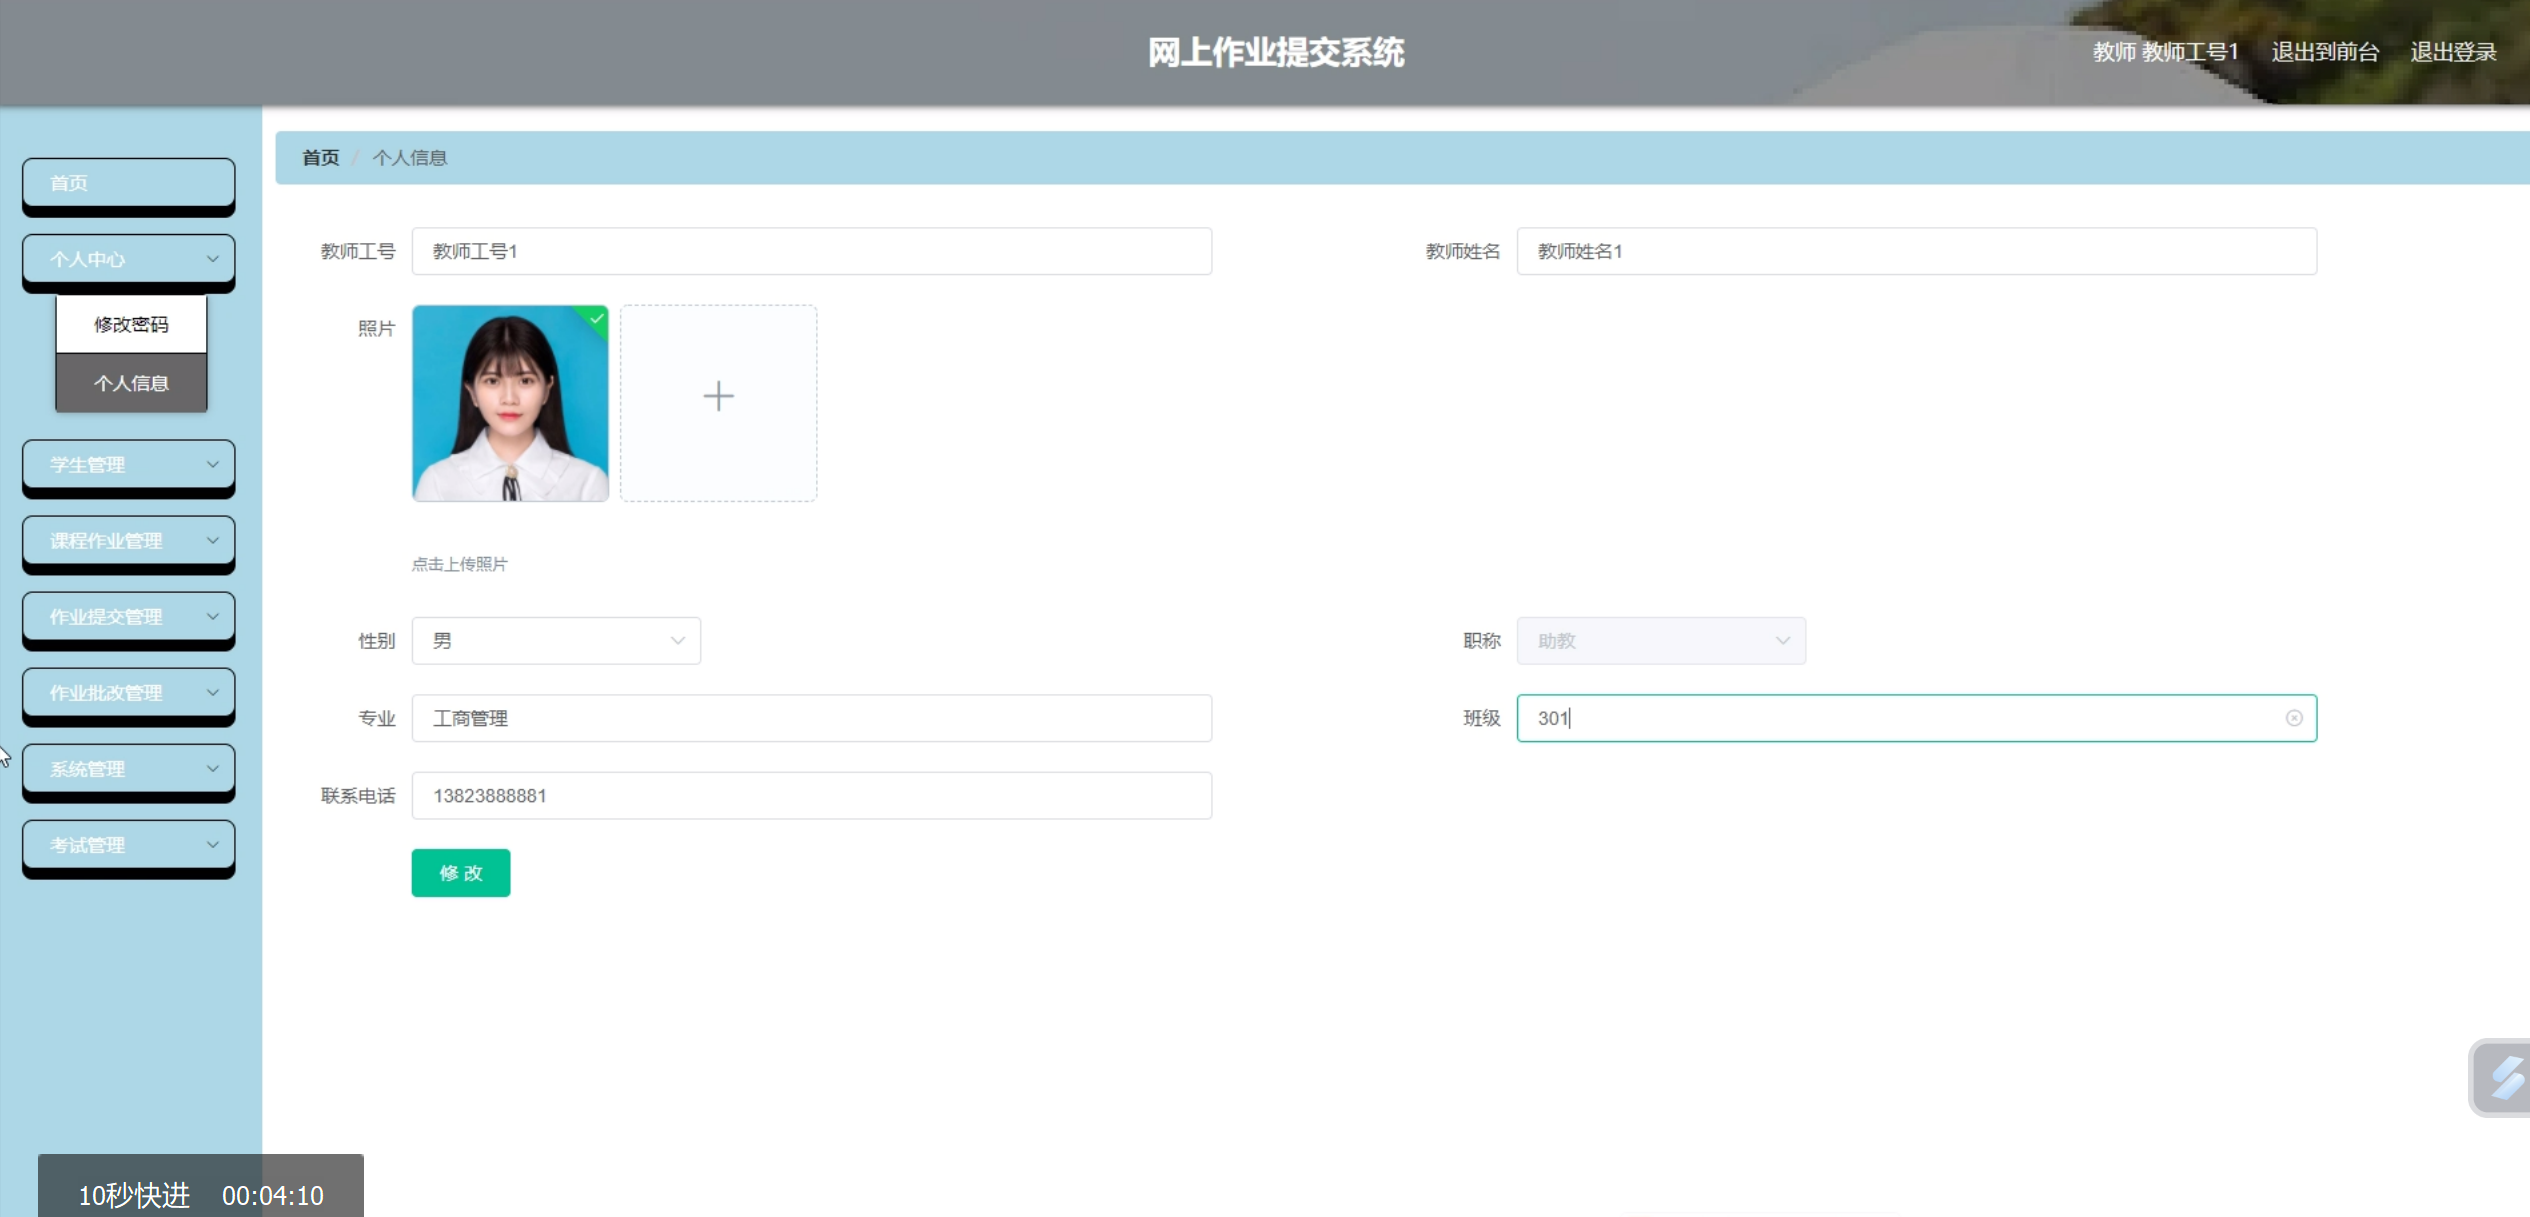Screen dimensions: 2530x1217
Task: Collapse the 个人中心 sidebar menu
Action: pyautogui.click(x=128, y=259)
